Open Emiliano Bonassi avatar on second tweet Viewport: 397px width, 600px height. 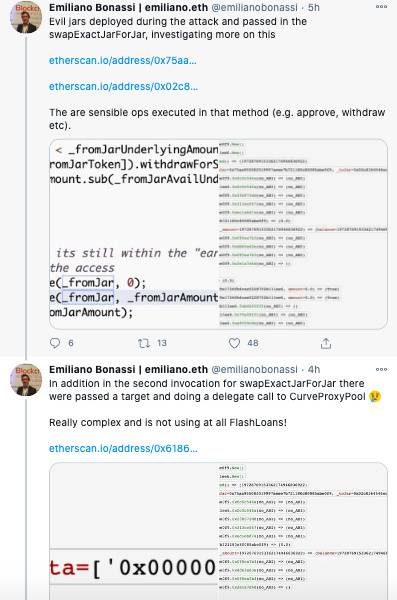[x=26, y=380]
